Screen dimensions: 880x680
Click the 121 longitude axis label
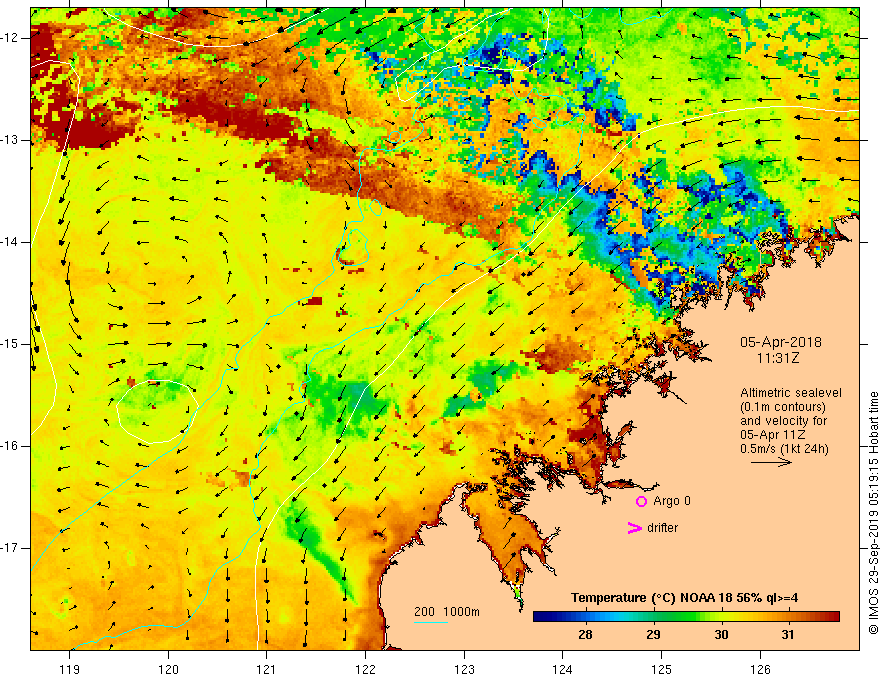[x=267, y=669]
